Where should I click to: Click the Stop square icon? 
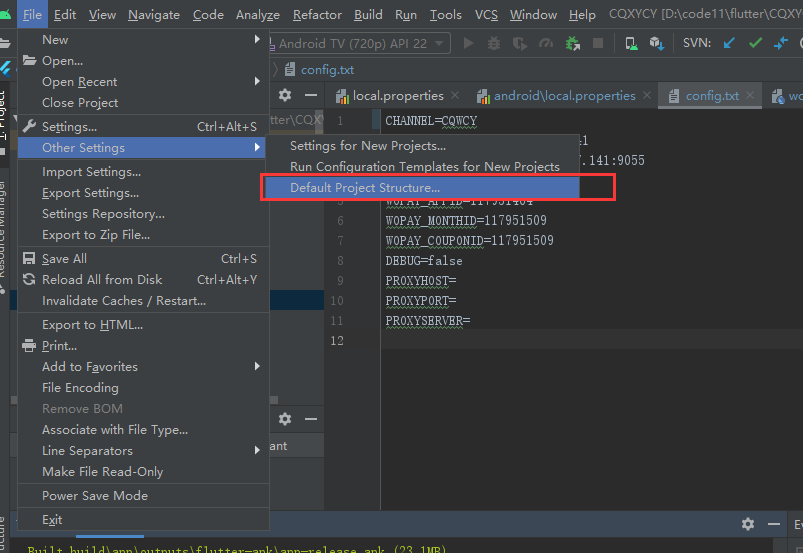pos(598,44)
